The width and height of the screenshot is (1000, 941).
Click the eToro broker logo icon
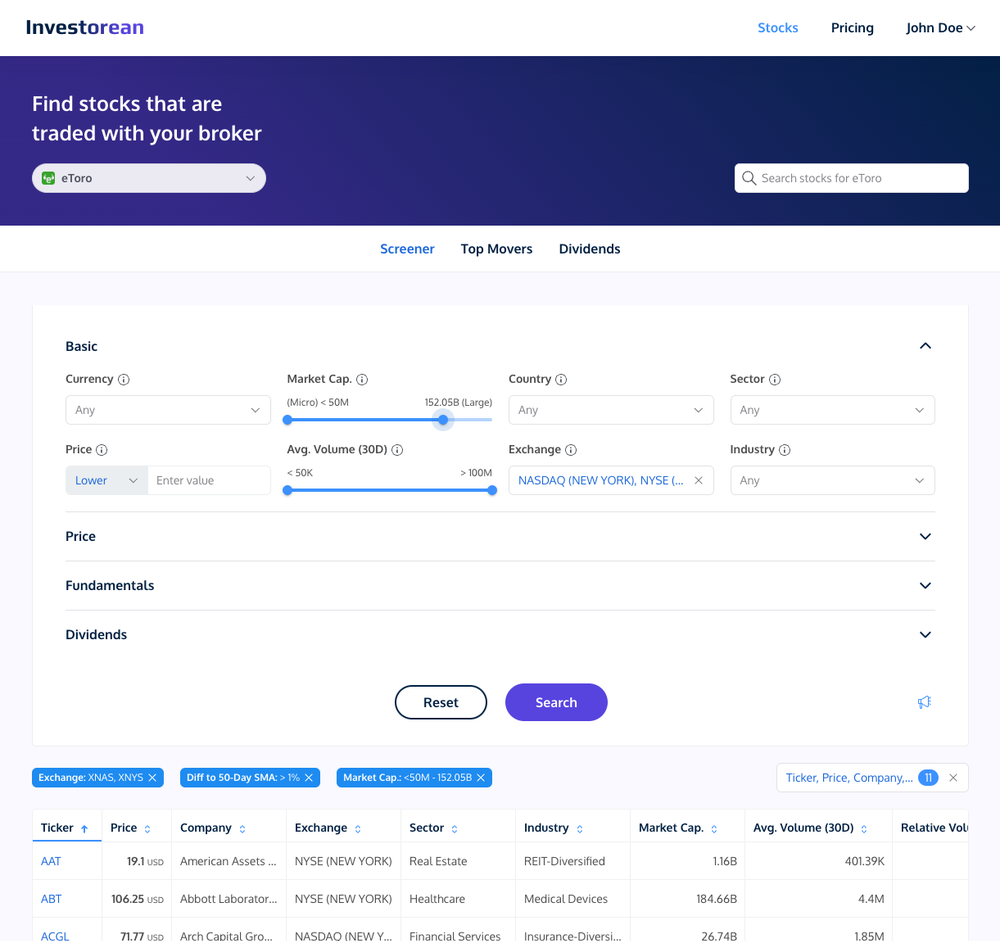click(48, 178)
